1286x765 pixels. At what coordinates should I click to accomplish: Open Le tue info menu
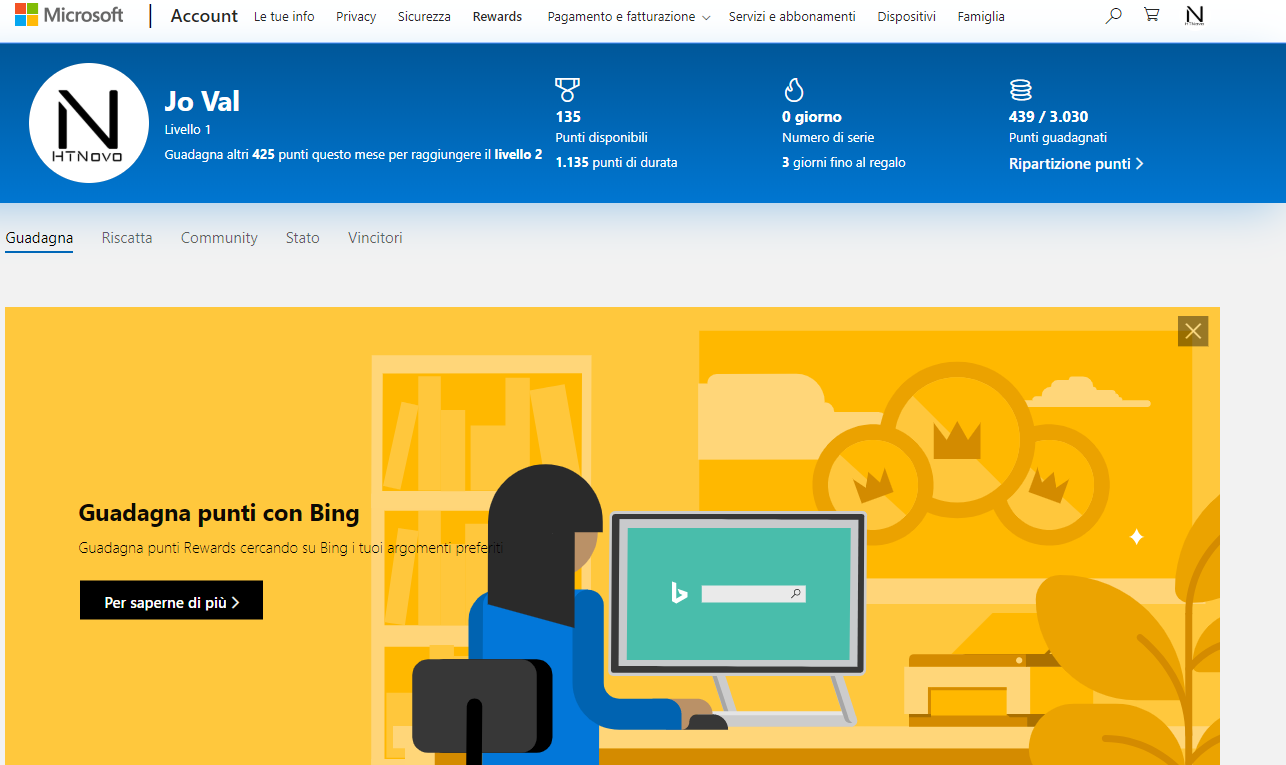click(284, 17)
